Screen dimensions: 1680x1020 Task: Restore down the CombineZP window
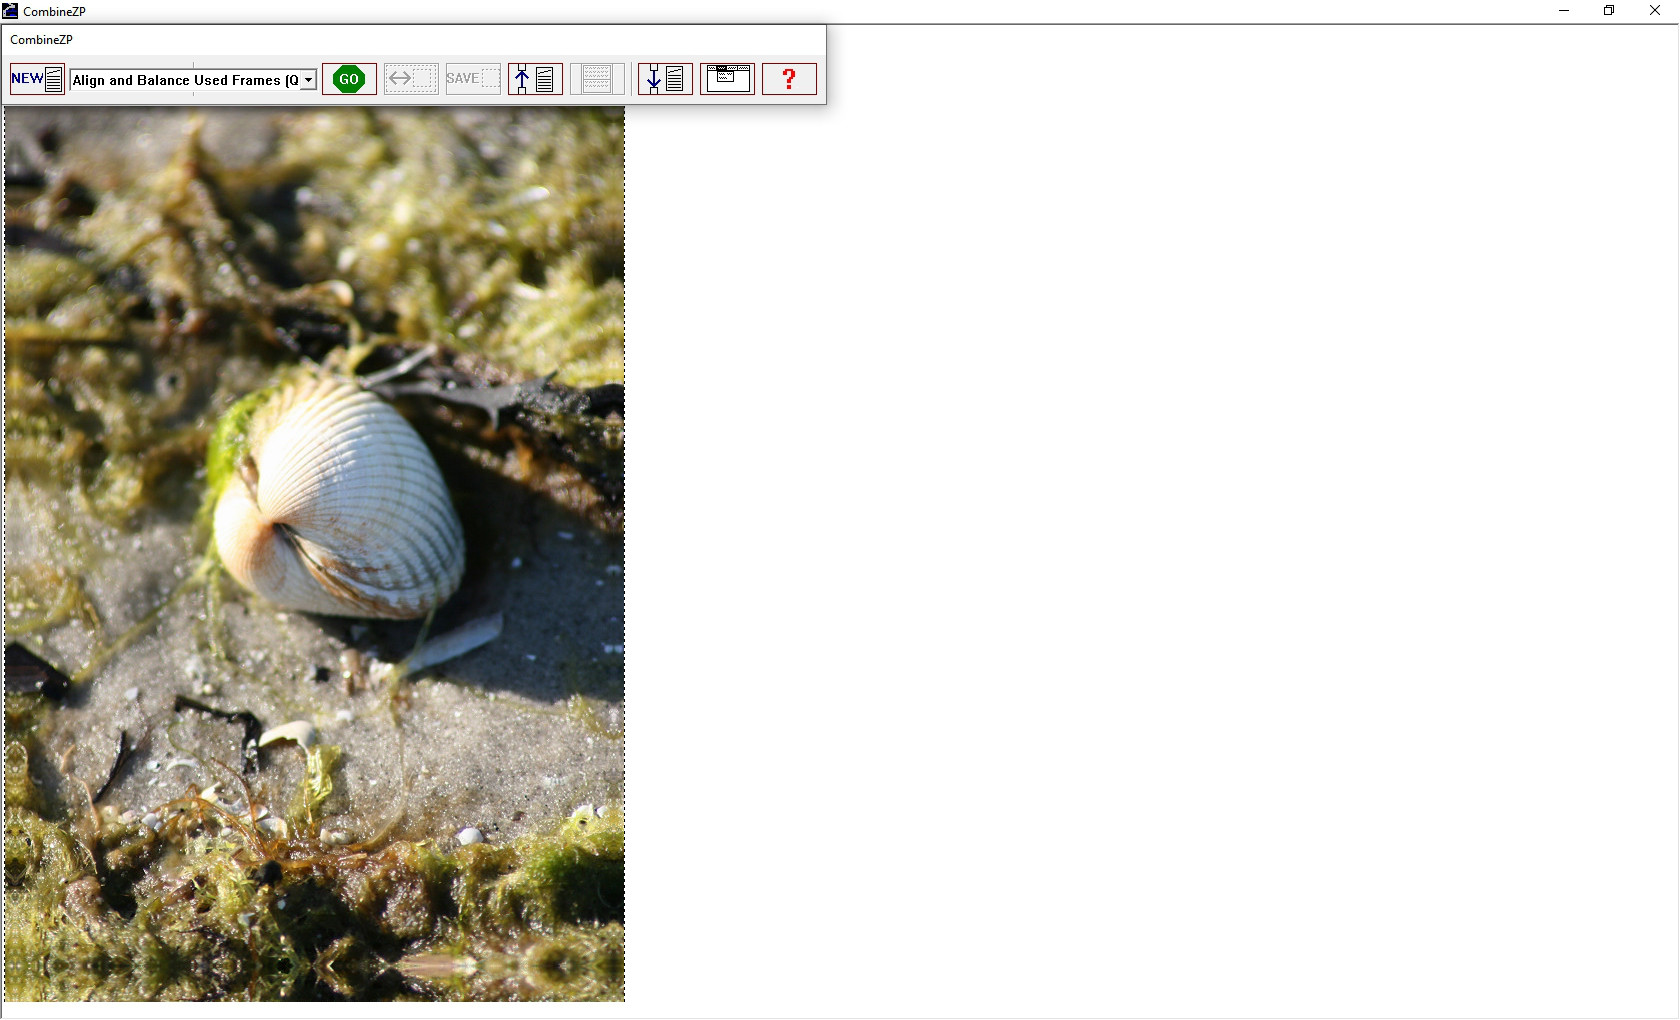click(1609, 11)
